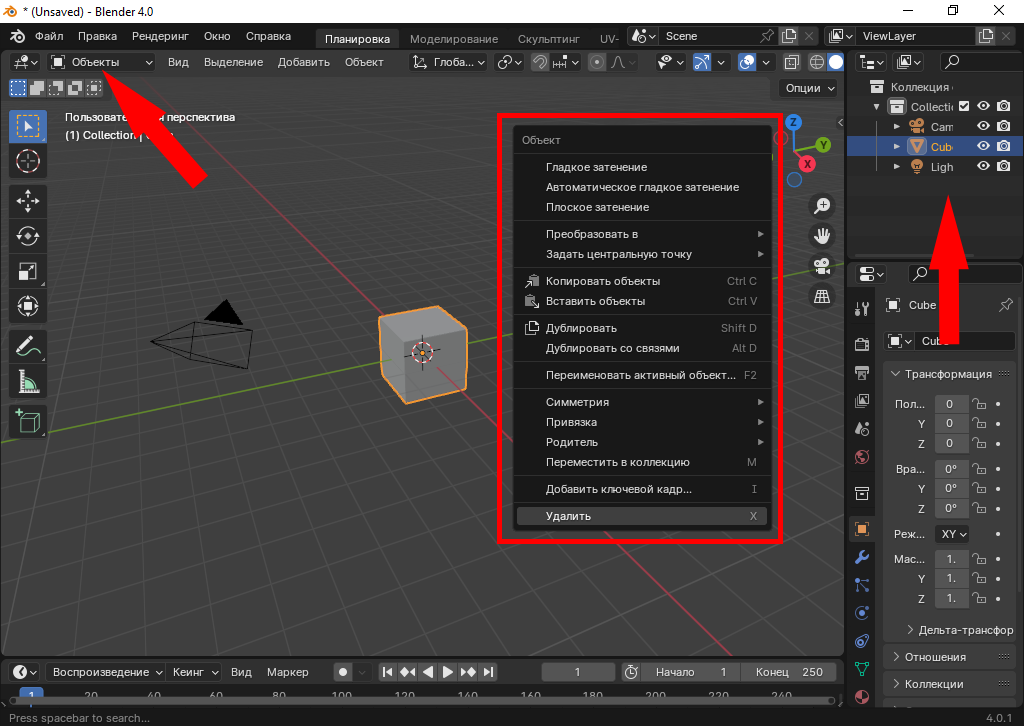Select the Move tool in toolbar
Image resolution: width=1024 pixels, height=726 pixels.
pyautogui.click(x=28, y=201)
